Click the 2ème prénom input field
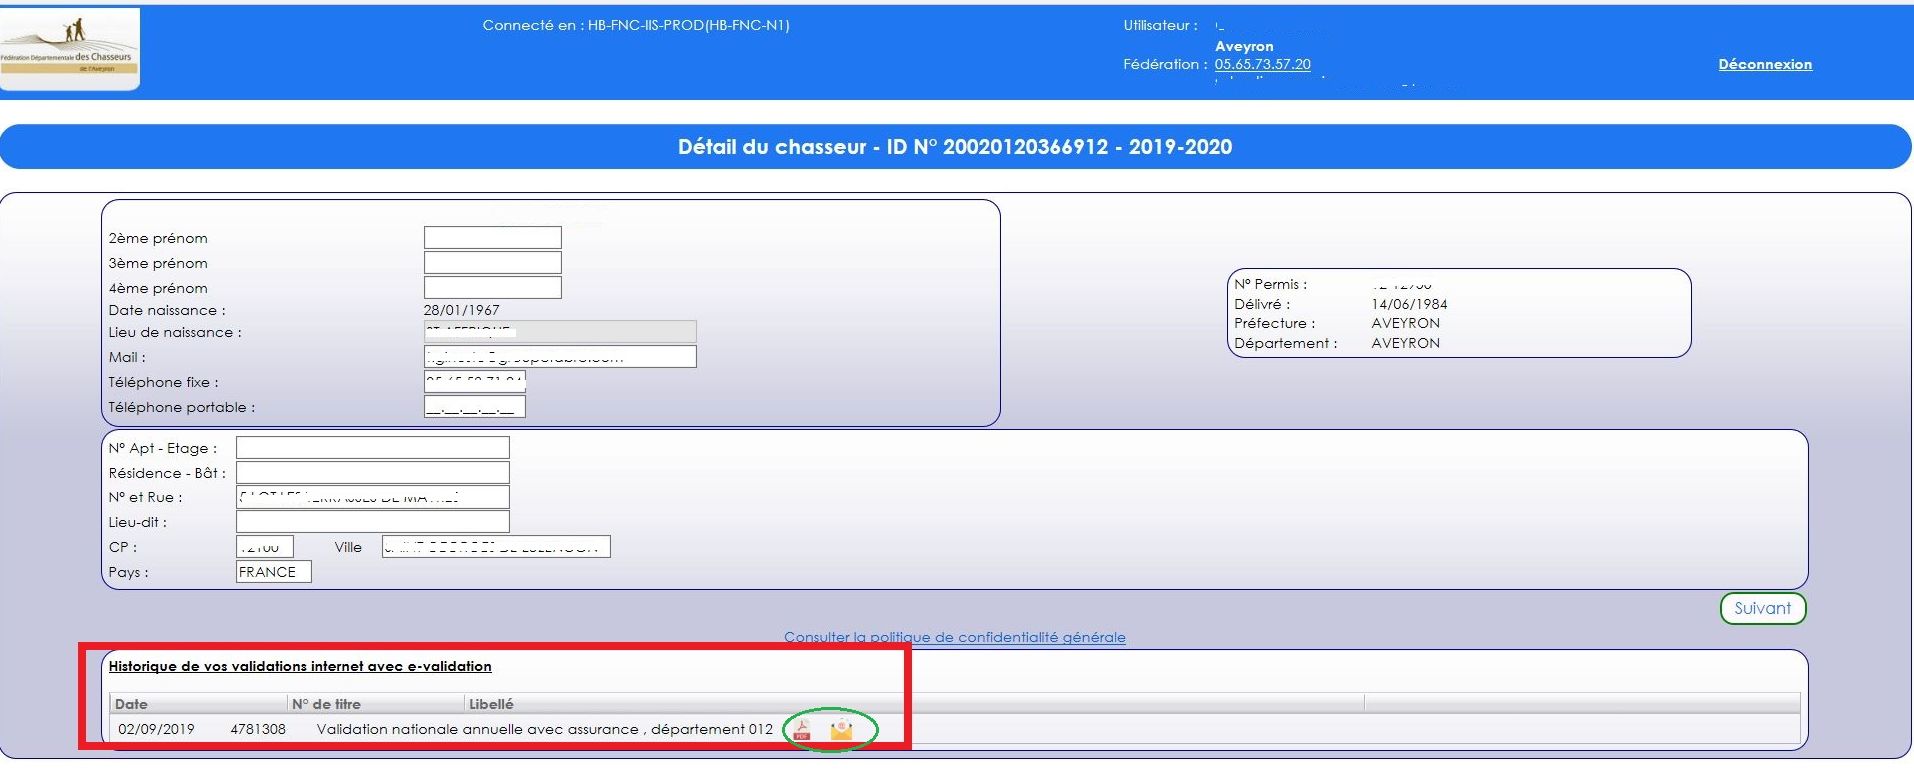Viewport: 1914px width, 773px height. (492, 238)
